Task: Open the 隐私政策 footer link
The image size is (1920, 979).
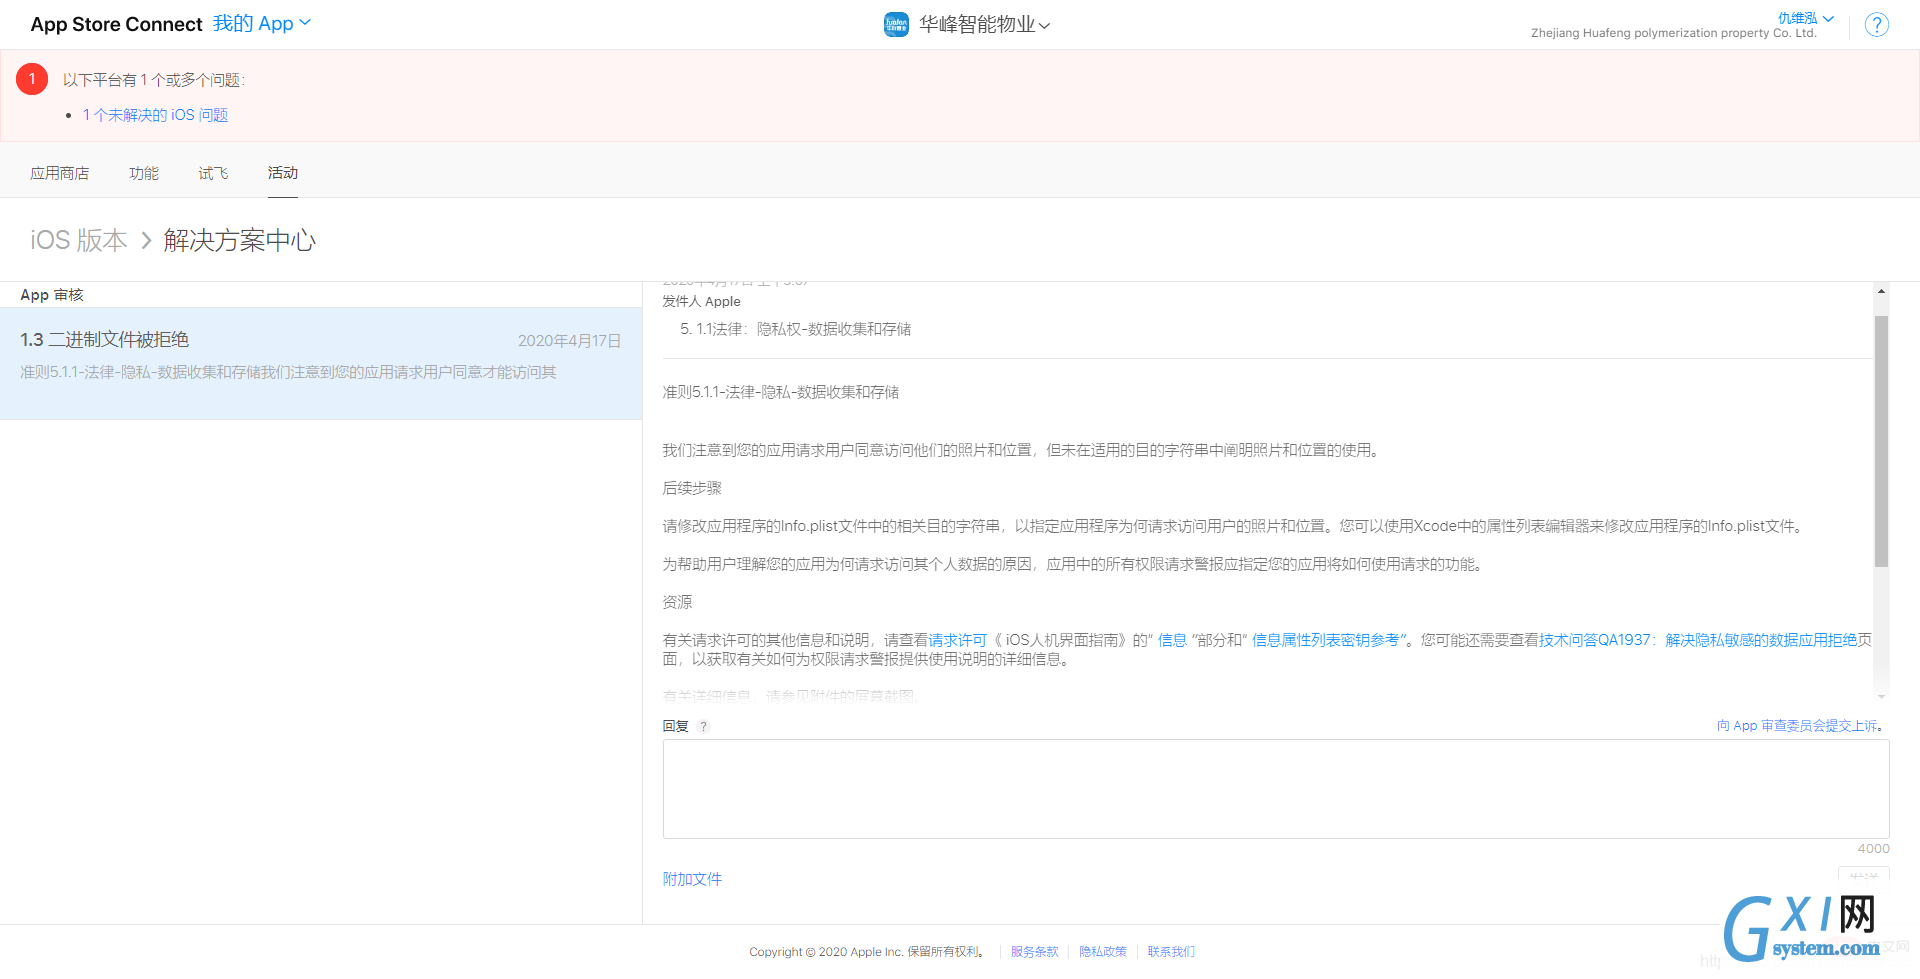Action: click(1103, 952)
